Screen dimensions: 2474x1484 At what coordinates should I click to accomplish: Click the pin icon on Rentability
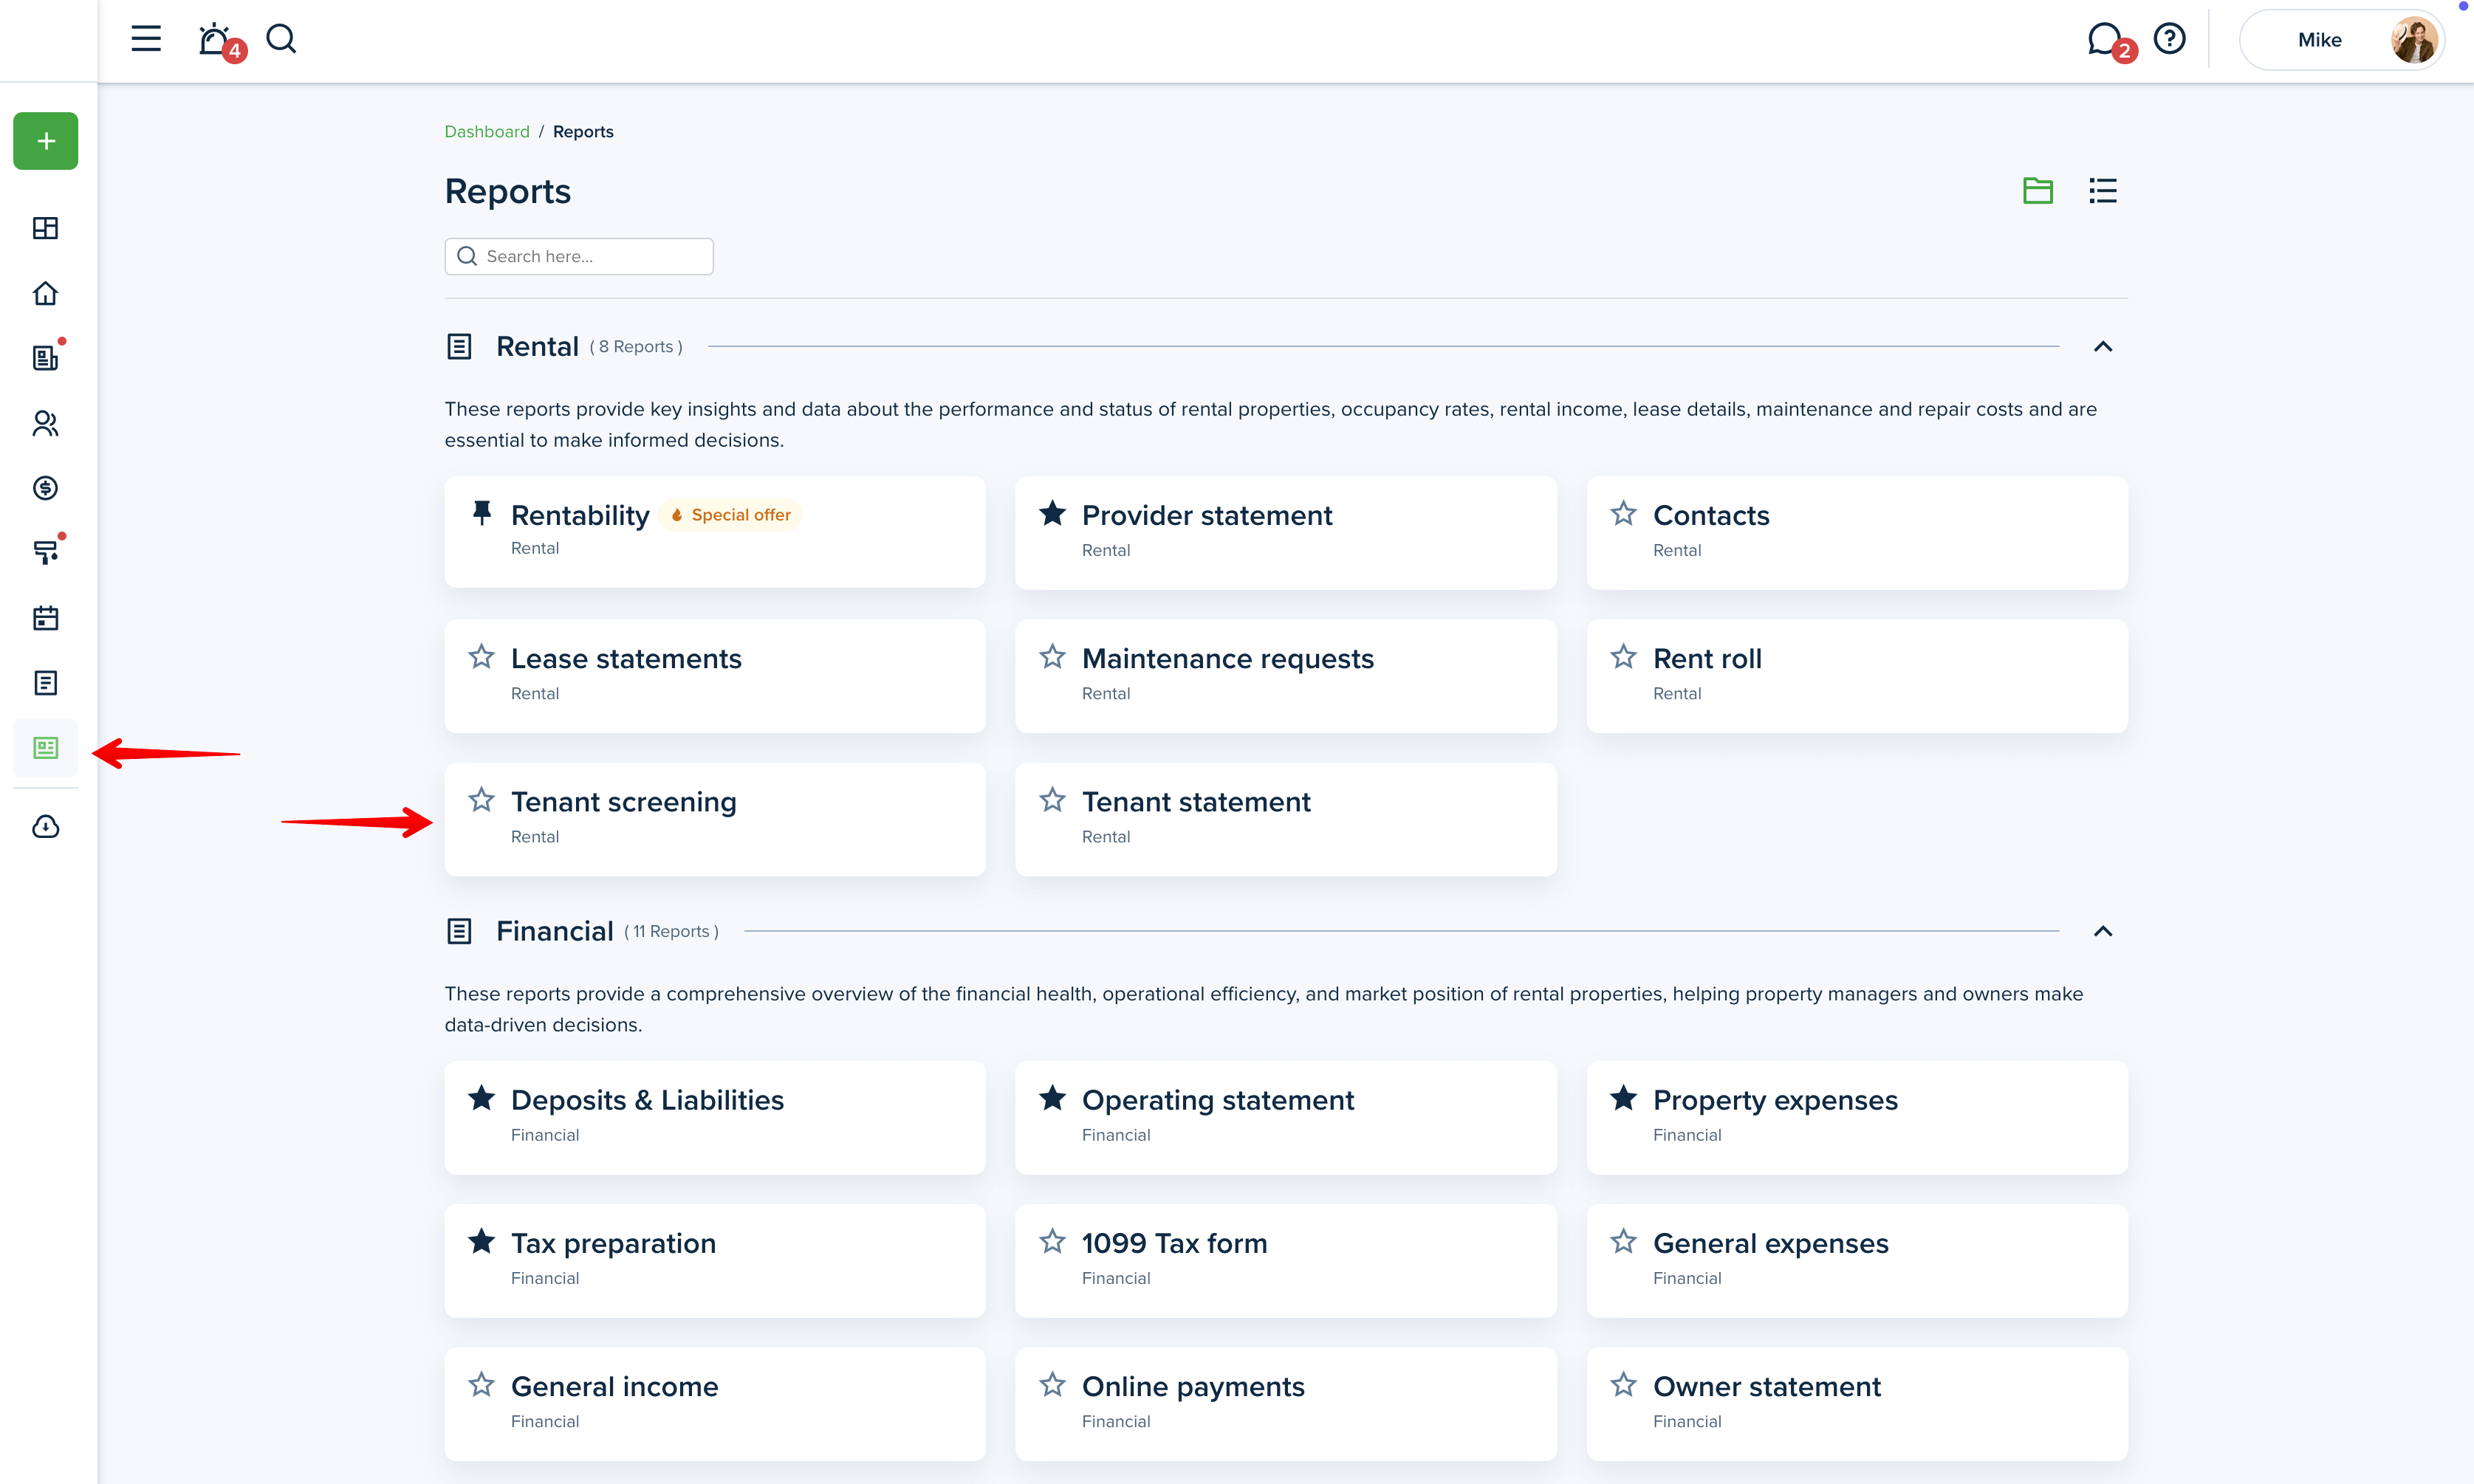coord(482,513)
